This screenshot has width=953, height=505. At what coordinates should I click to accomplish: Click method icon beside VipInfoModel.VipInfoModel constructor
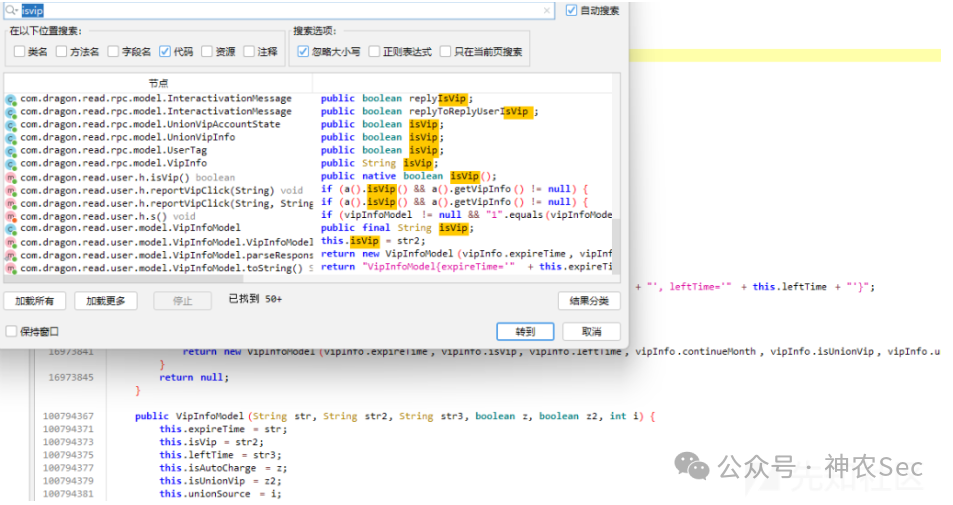(x=10, y=242)
